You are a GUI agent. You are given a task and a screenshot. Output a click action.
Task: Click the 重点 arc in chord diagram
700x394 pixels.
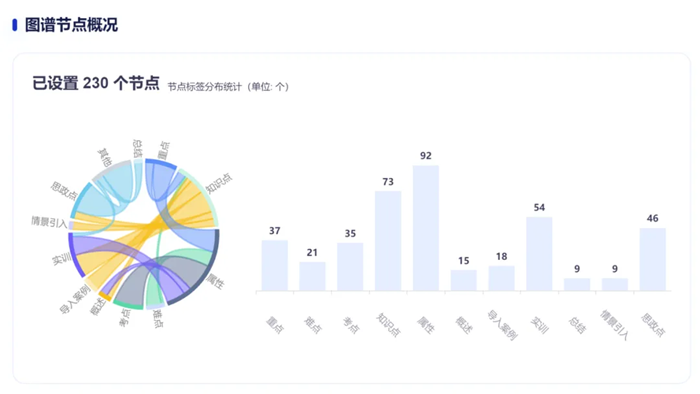[x=161, y=163]
